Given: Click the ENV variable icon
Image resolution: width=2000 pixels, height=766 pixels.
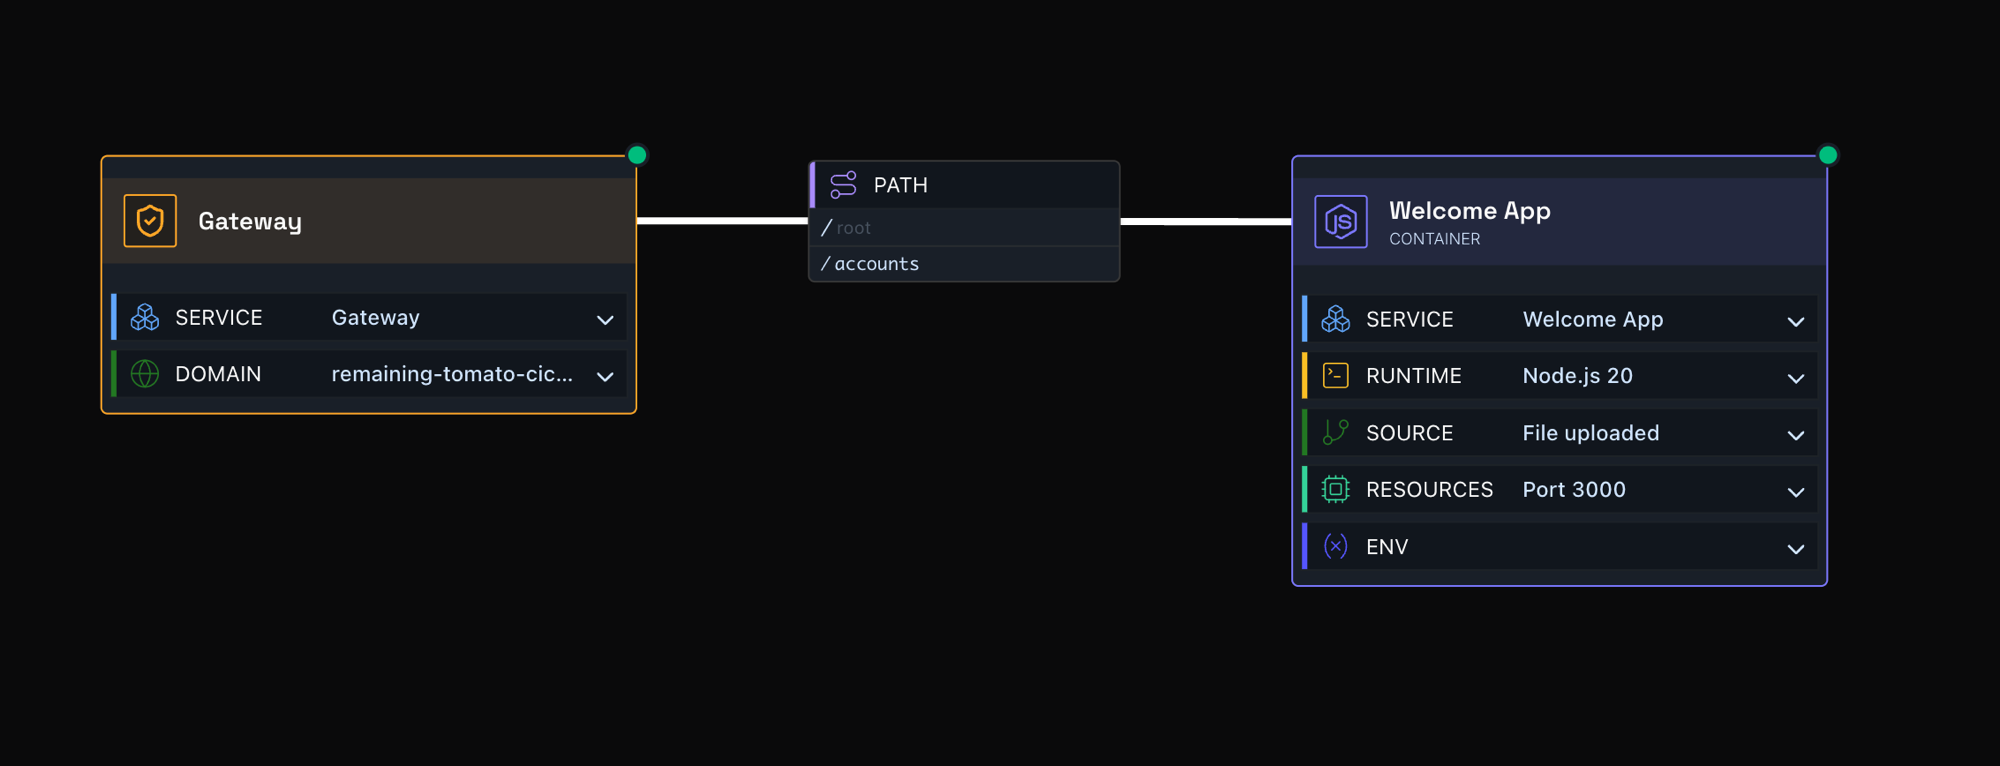Looking at the screenshot, I should (1336, 546).
